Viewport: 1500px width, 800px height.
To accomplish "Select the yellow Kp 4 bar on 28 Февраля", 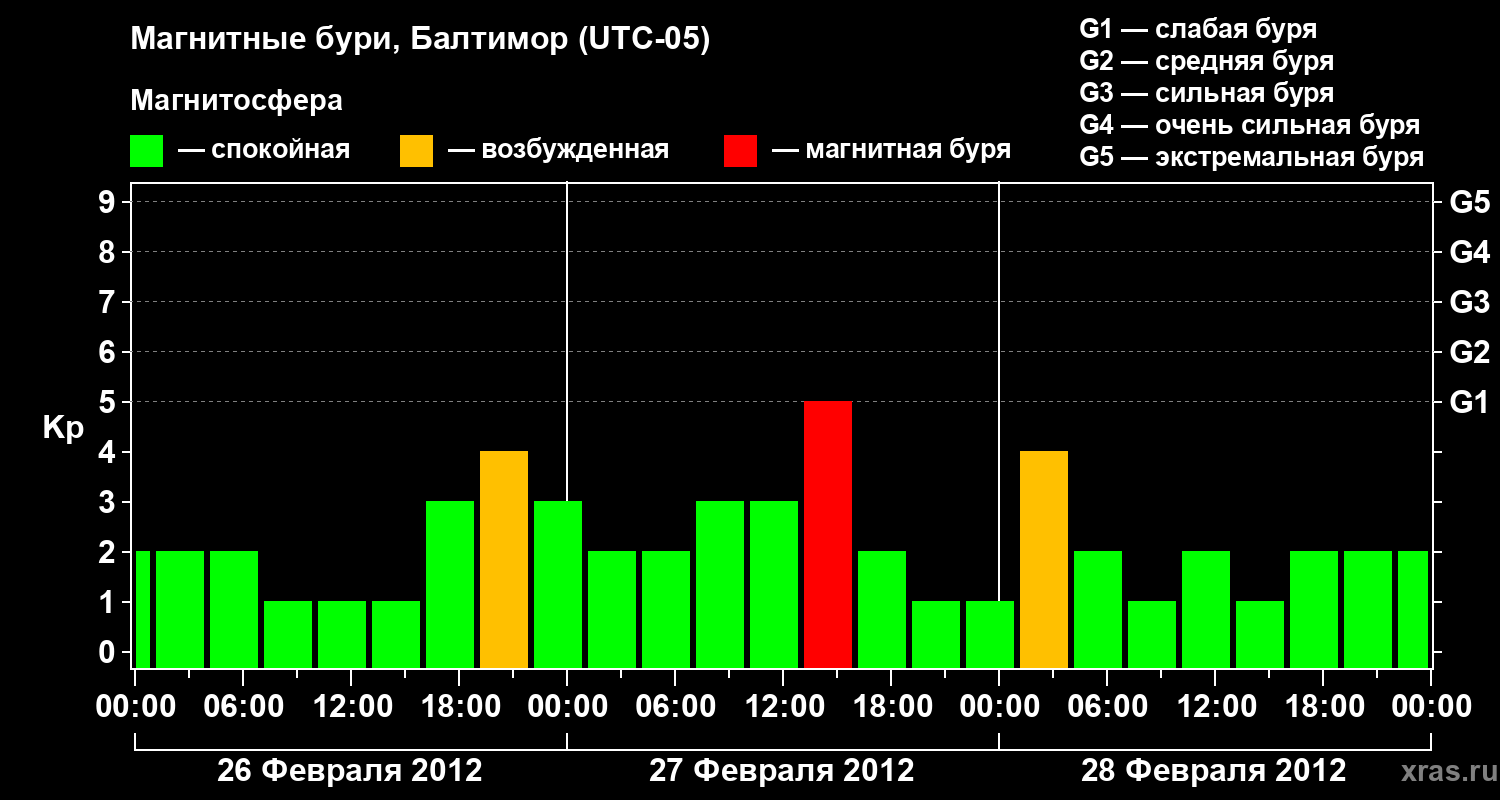I will point(1044,559).
